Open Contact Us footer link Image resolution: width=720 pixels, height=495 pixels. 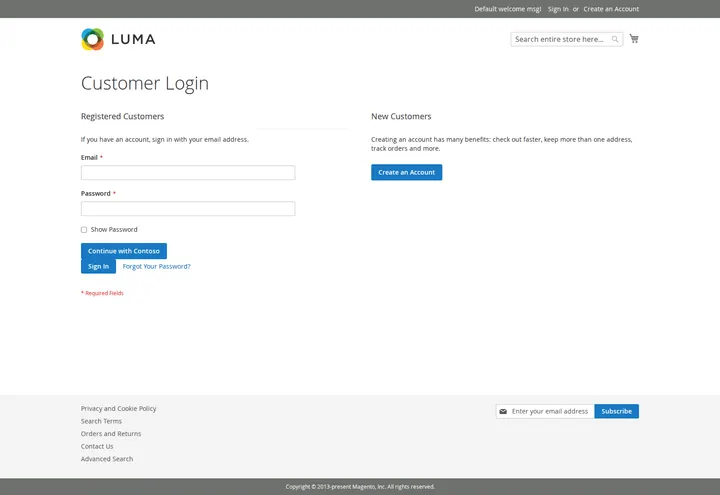click(x=97, y=446)
